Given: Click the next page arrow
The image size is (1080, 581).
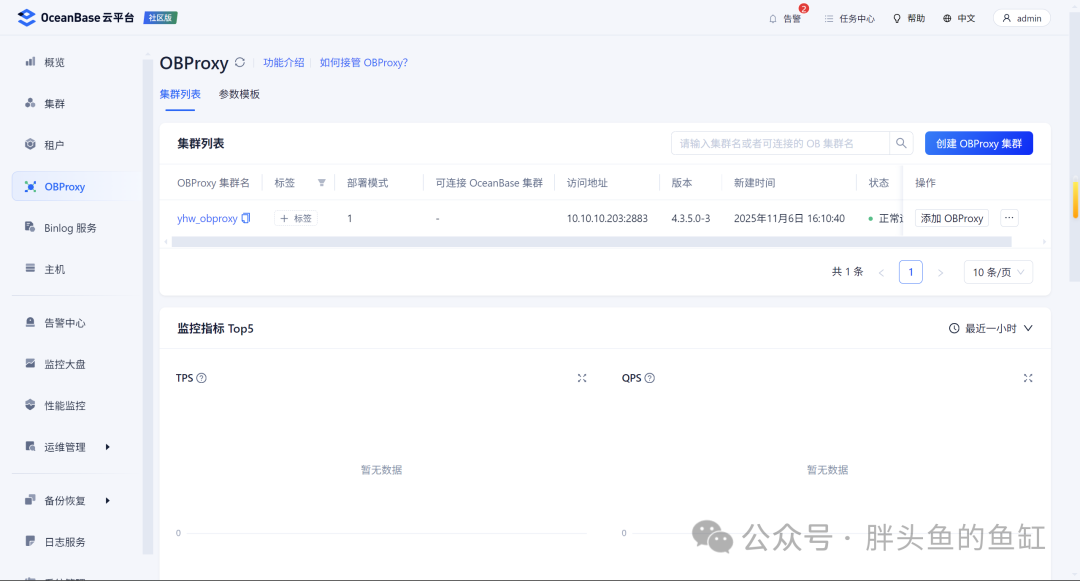Looking at the screenshot, I should click(x=940, y=273).
